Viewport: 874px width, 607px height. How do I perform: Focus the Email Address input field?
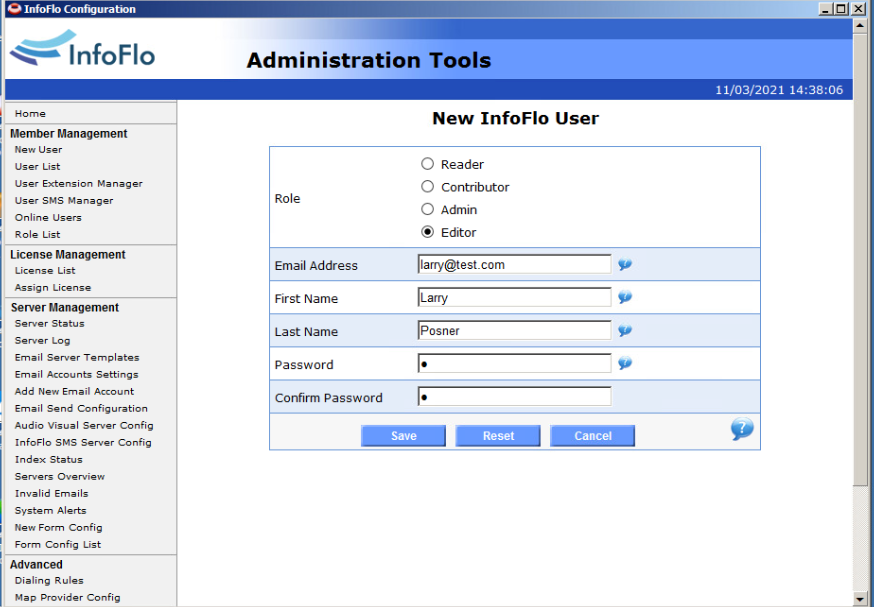pyautogui.click(x=514, y=265)
